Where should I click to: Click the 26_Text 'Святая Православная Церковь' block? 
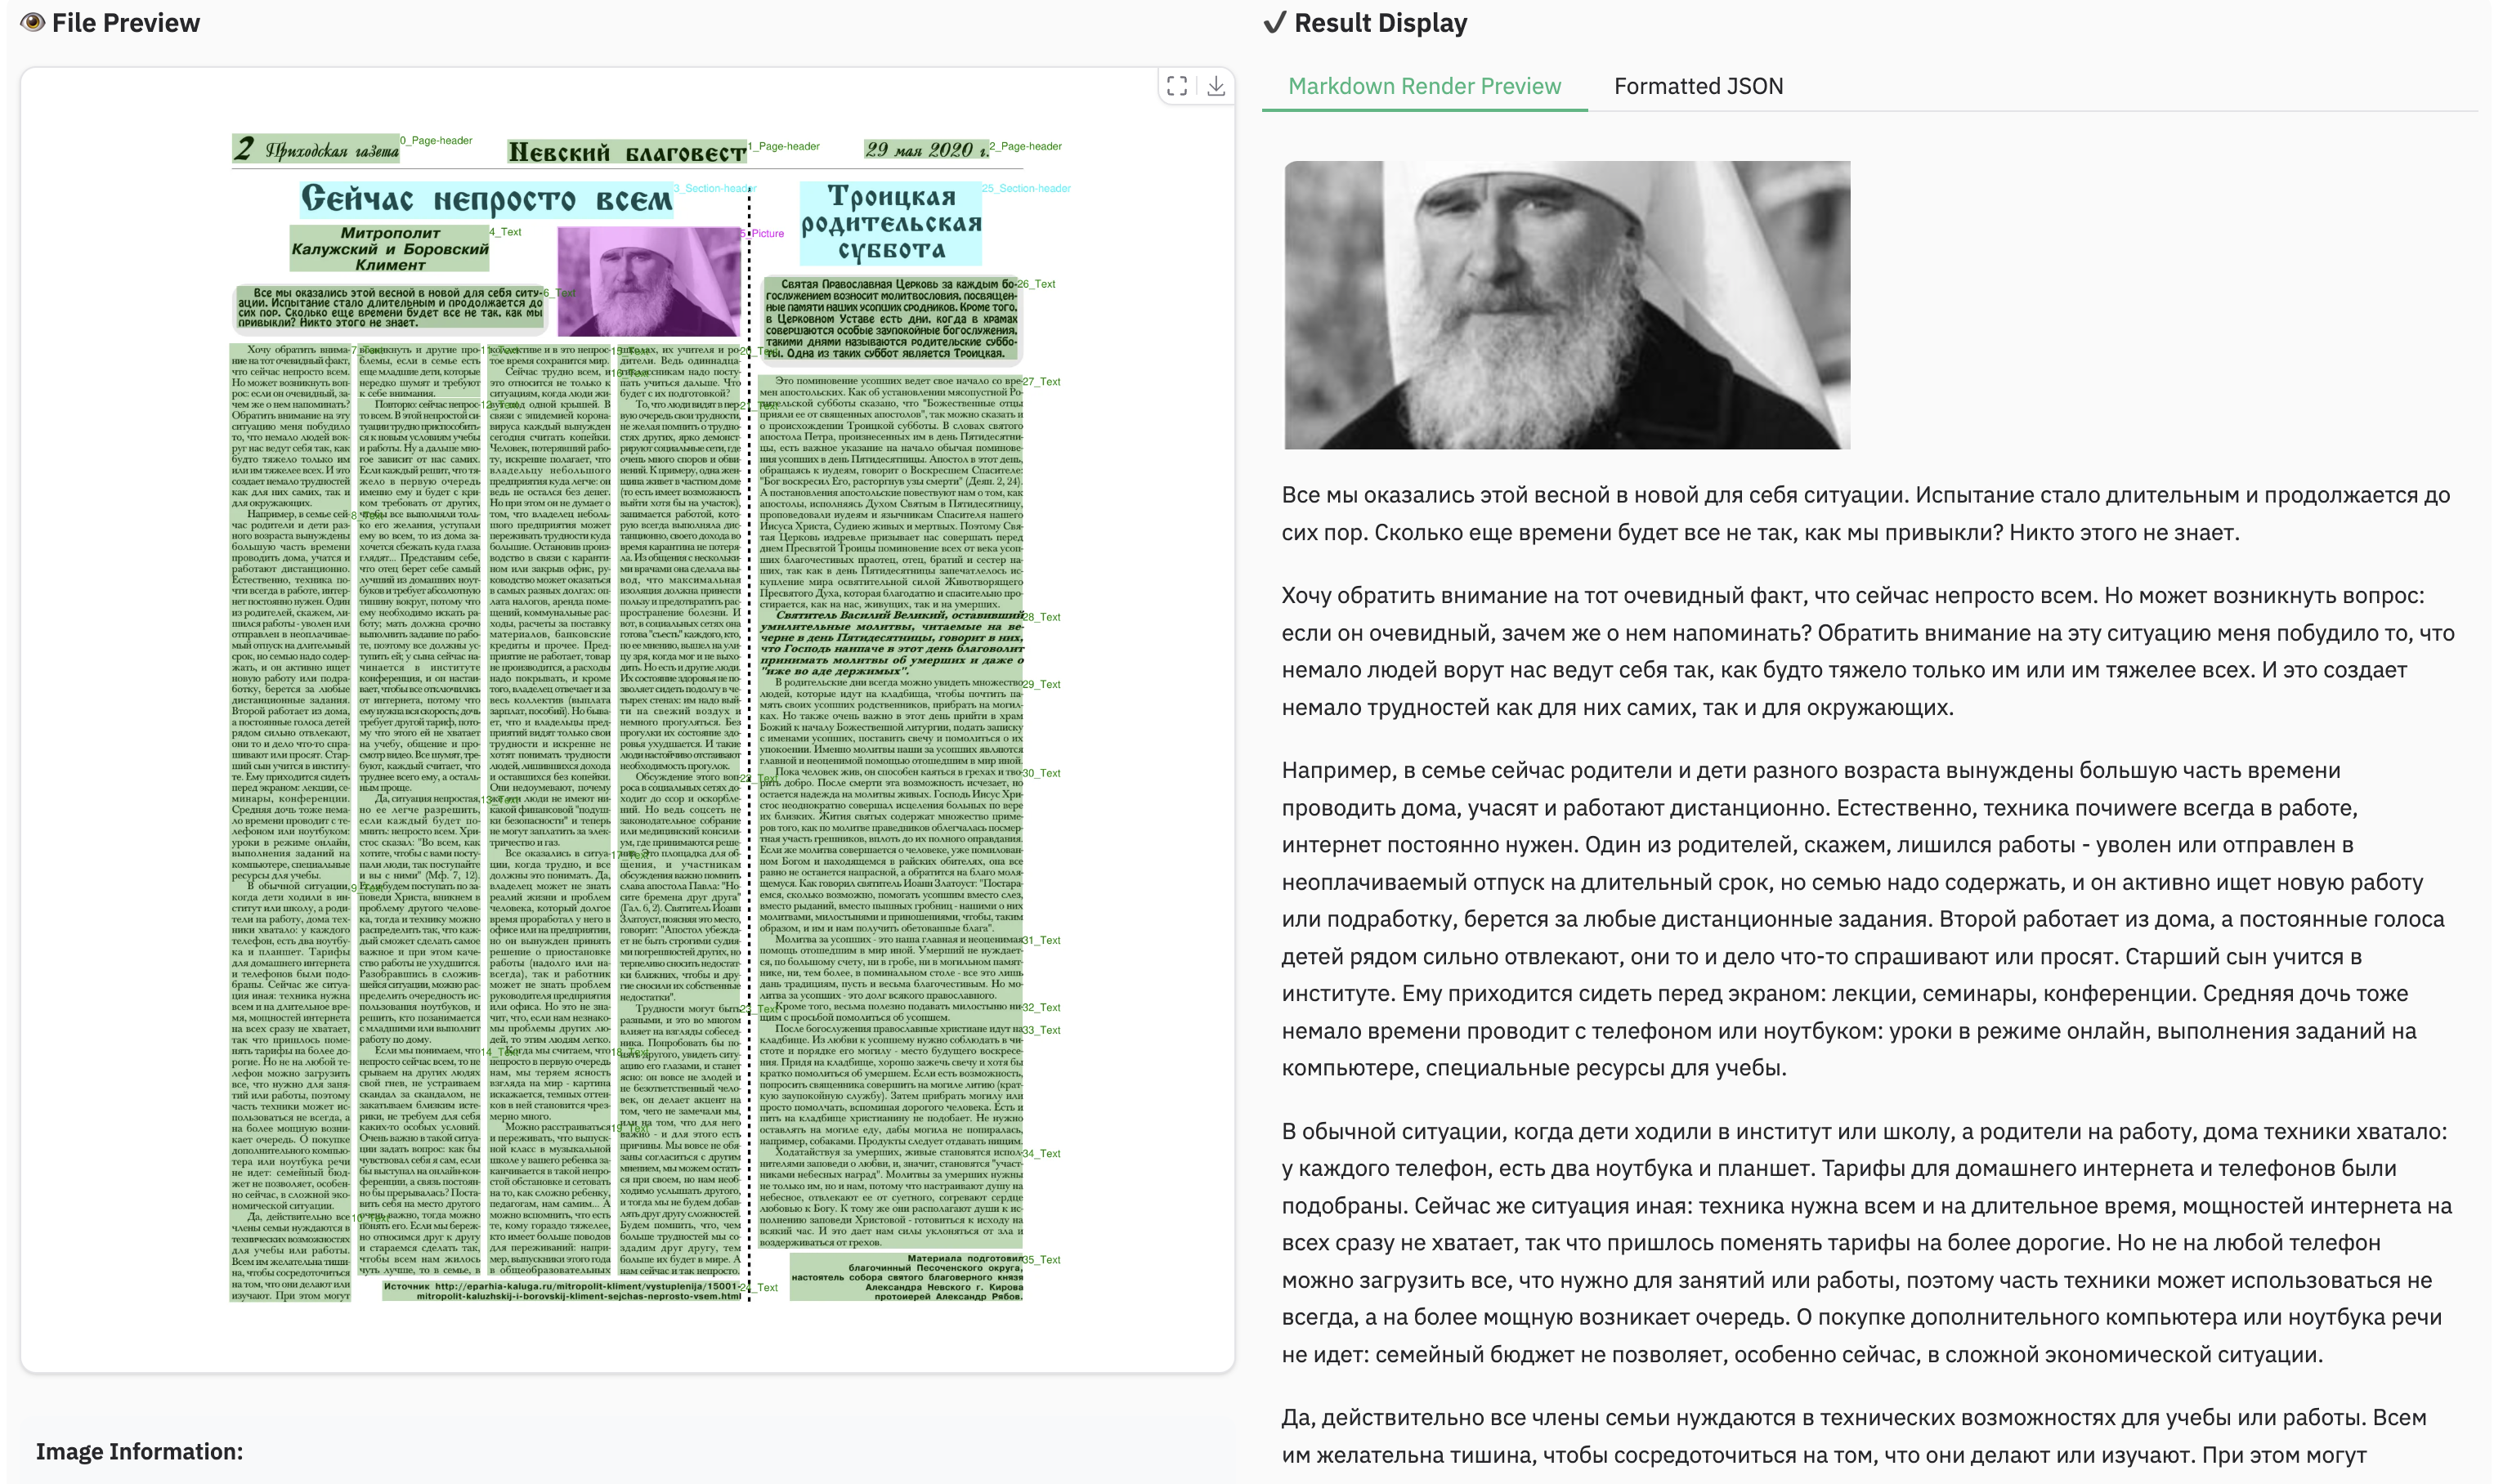pos(890,318)
